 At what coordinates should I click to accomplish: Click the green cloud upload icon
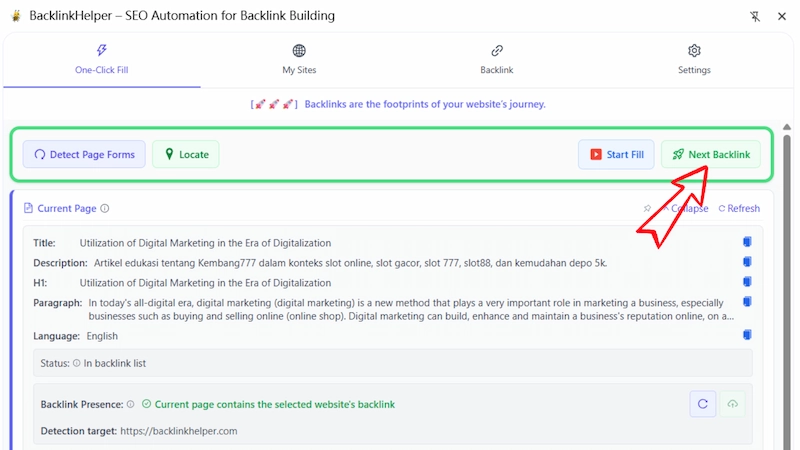(732, 404)
